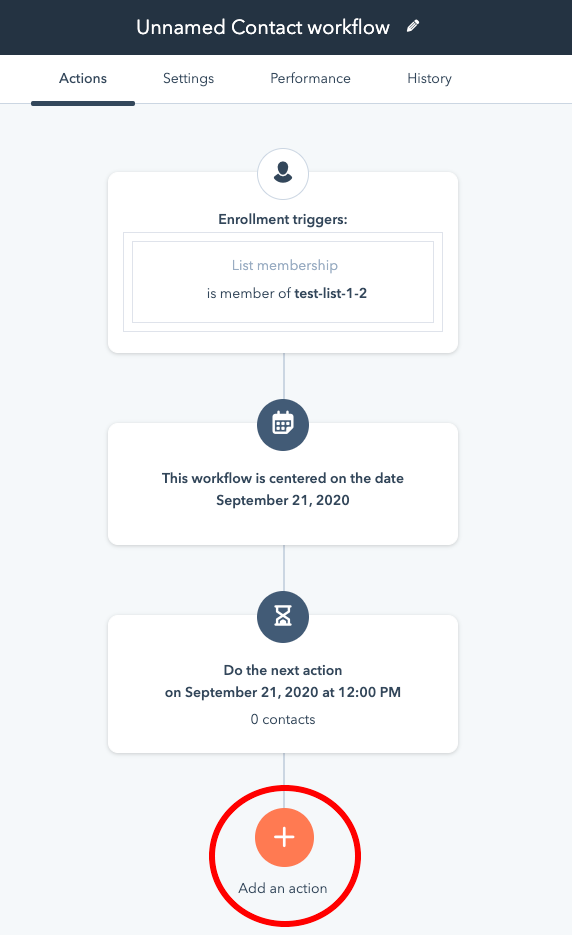
Task: Click the '0 contacts' count
Action: click(x=283, y=719)
